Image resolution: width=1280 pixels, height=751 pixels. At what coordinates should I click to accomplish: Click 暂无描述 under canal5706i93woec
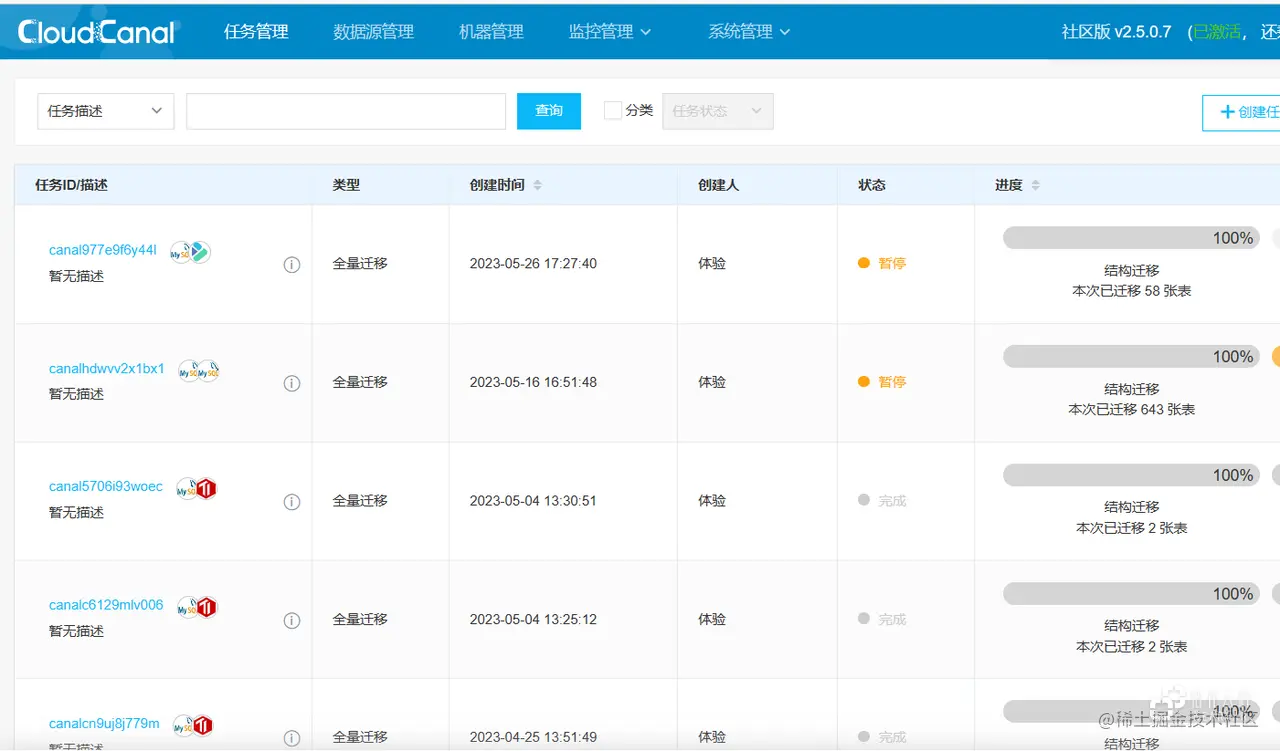click(x=76, y=513)
